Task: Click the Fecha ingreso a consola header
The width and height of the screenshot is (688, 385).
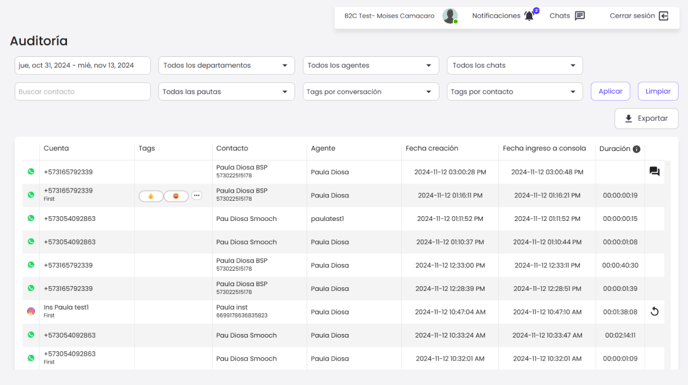Action: (x=544, y=148)
